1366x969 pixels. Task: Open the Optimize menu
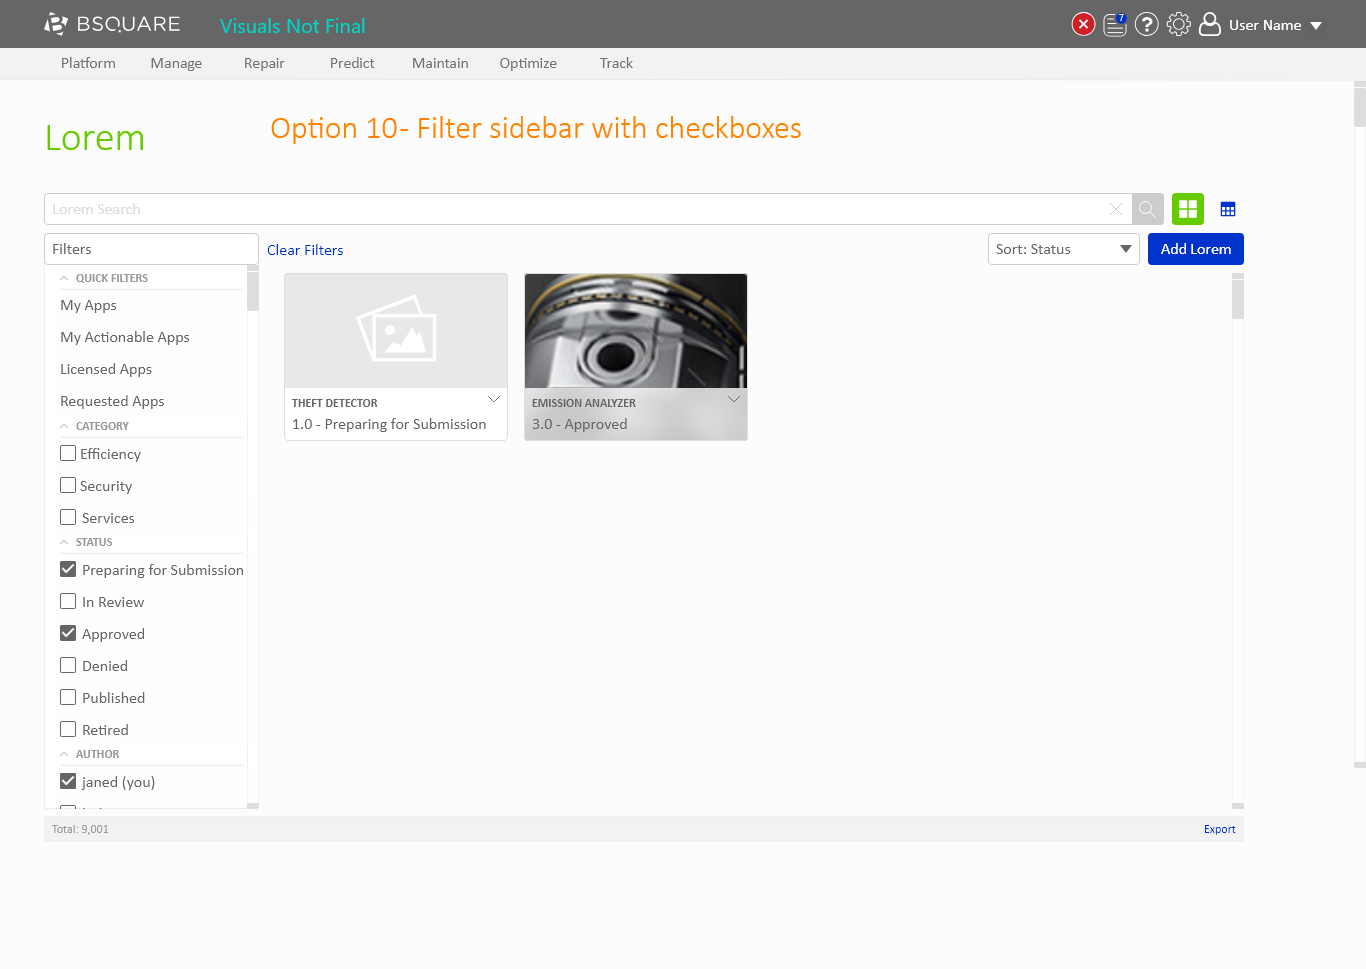coord(528,63)
